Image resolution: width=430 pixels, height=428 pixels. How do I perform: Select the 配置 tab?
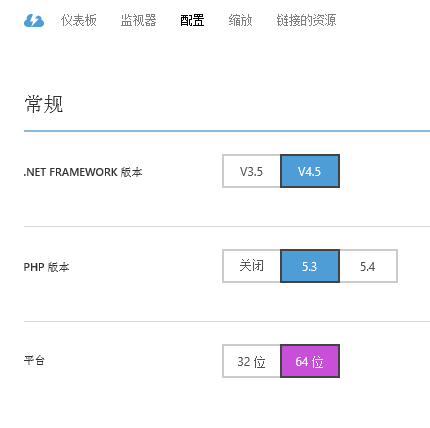point(192,20)
